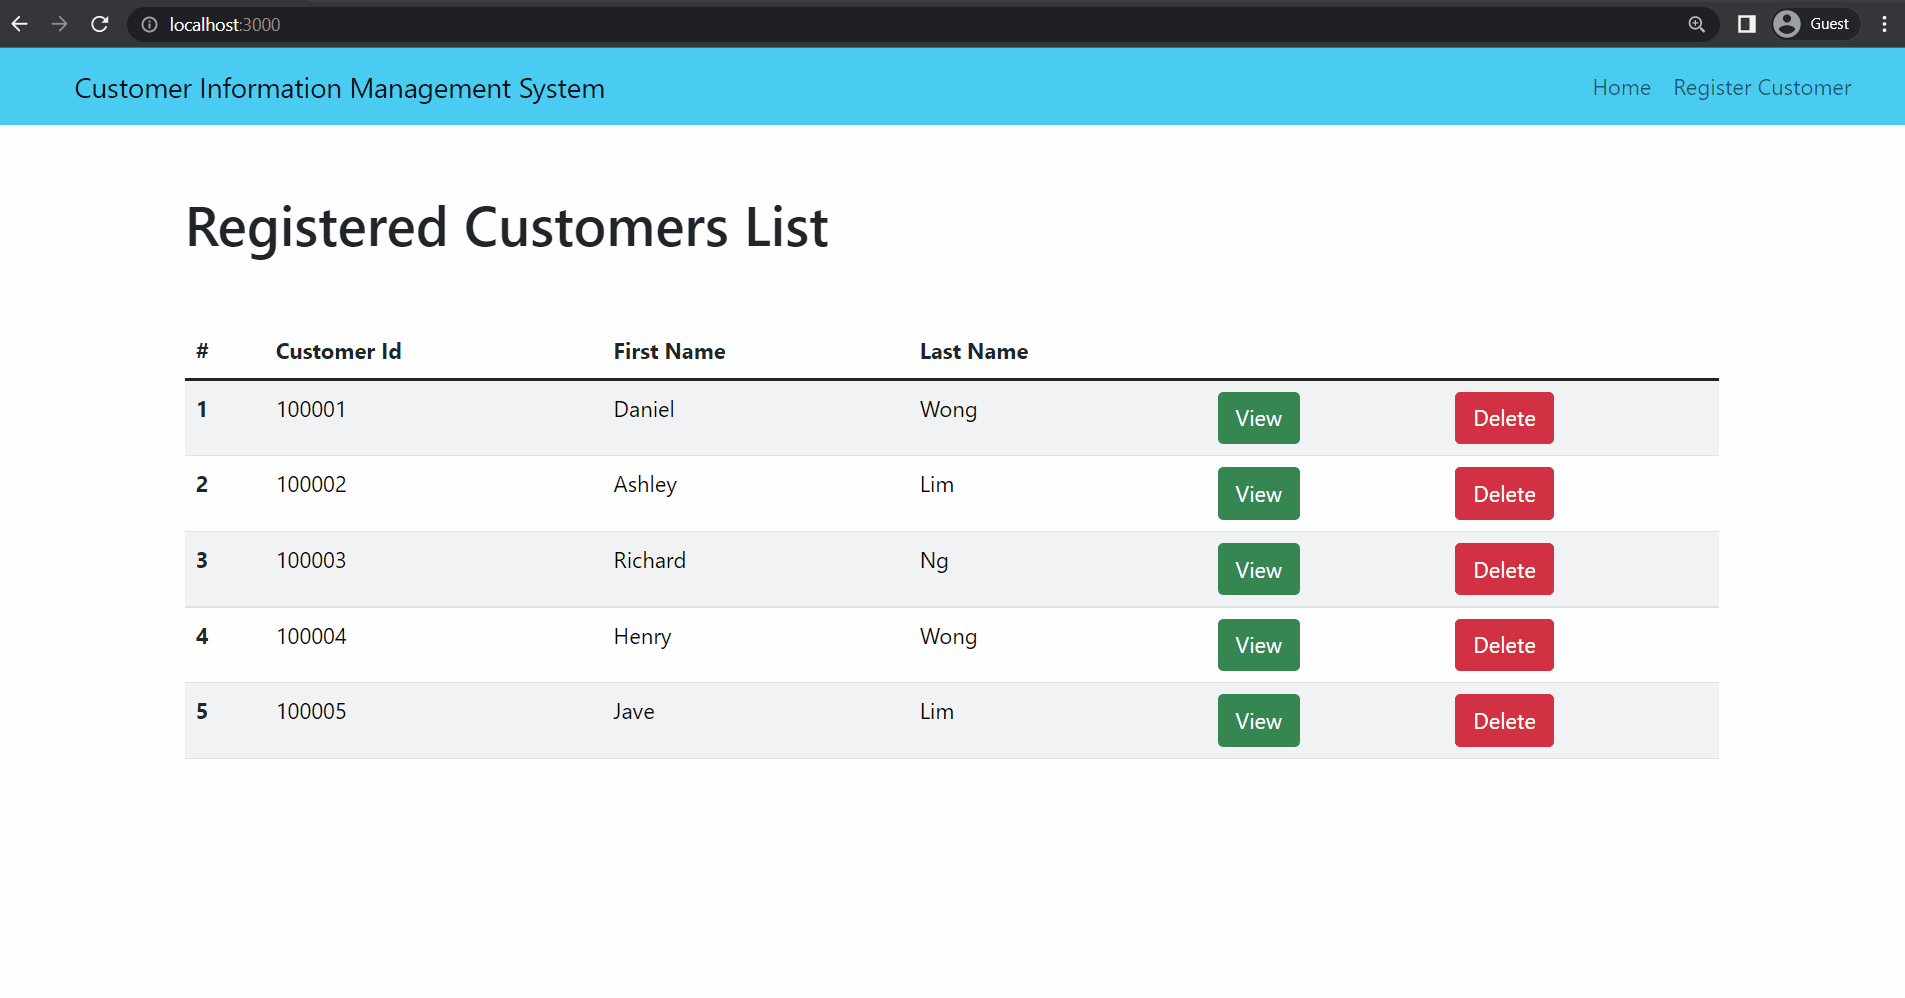Click the Customer Information Management System title
The width and height of the screenshot is (1905, 998).
point(339,88)
